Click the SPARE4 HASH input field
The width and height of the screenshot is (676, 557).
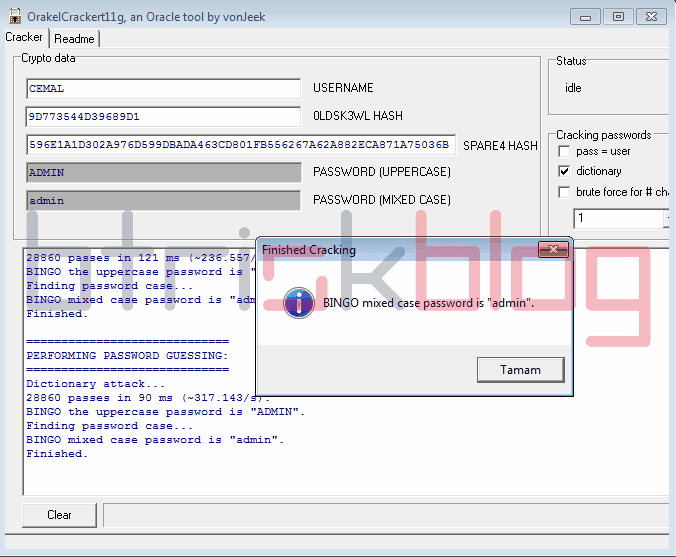point(241,144)
